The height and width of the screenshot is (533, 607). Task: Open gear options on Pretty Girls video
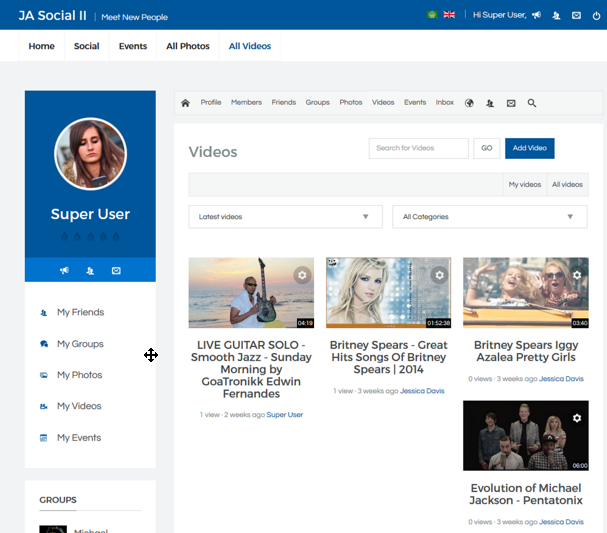(577, 275)
